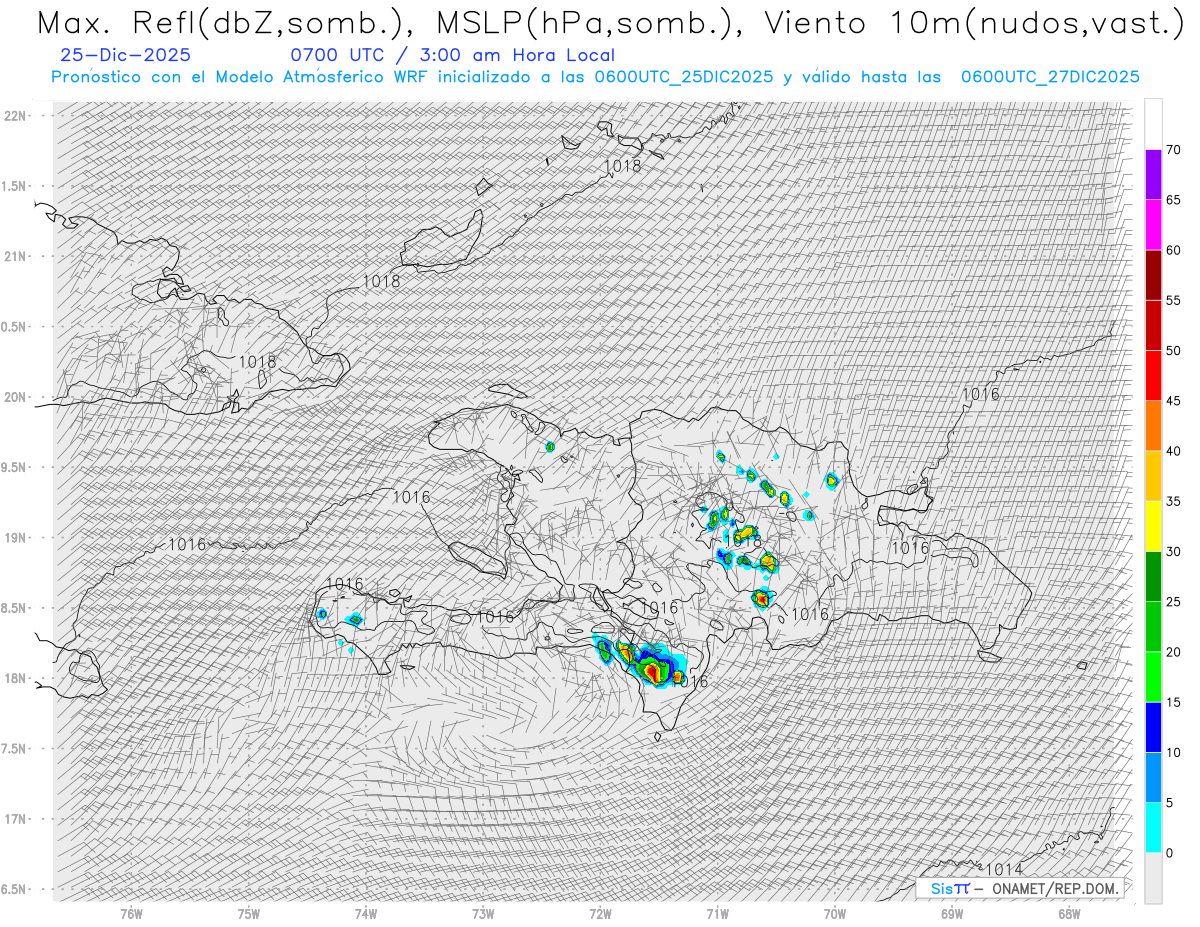
Task: Click the purple 65–70 dBZ colorbar segment
Action: click(x=1154, y=175)
